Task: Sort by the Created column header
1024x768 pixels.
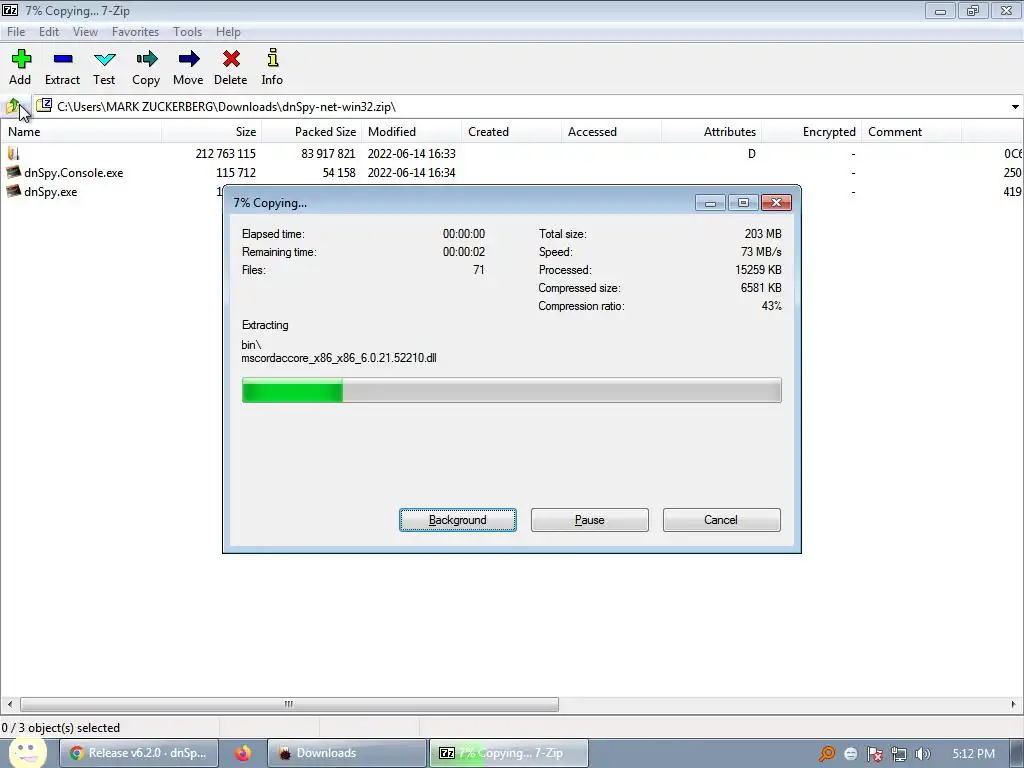Action: coord(511,131)
